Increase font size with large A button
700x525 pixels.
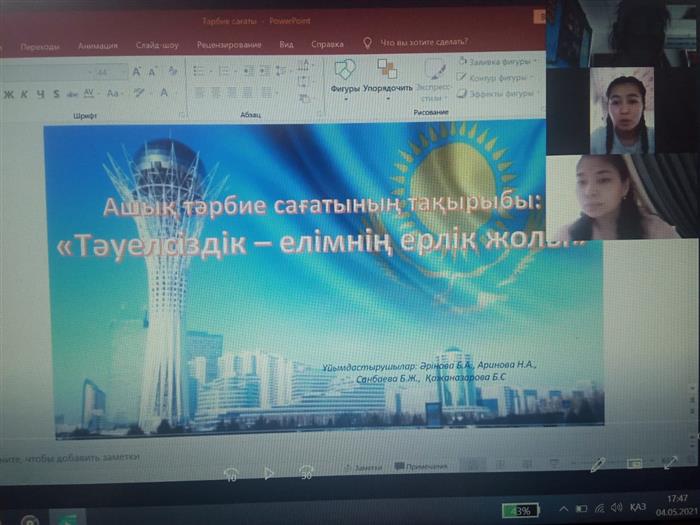point(138,72)
